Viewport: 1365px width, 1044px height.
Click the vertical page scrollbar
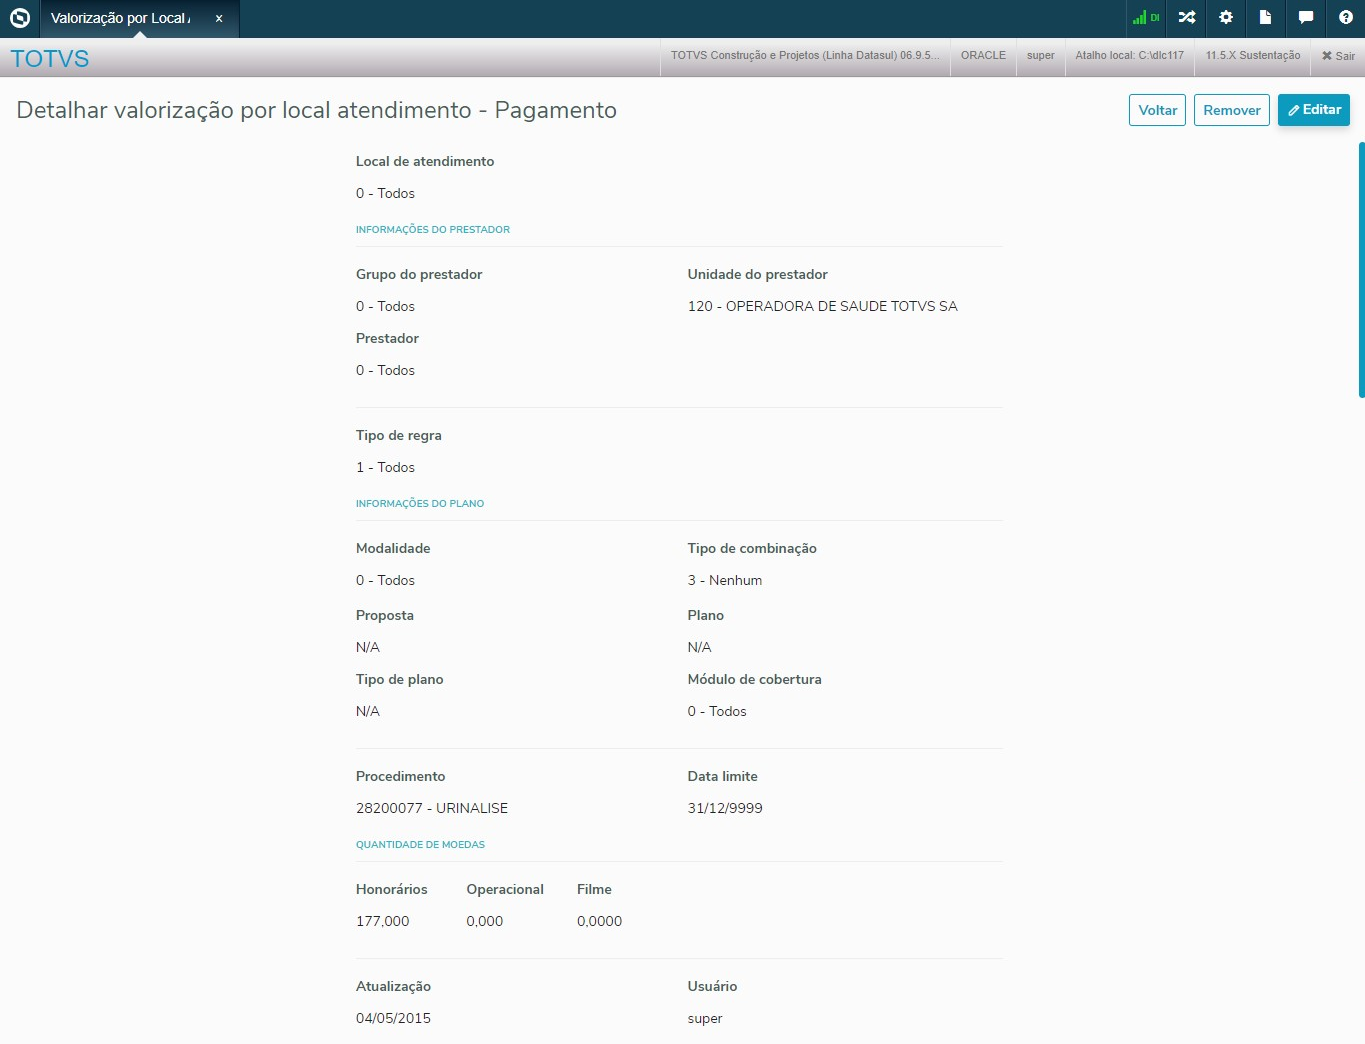pyautogui.click(x=1361, y=270)
